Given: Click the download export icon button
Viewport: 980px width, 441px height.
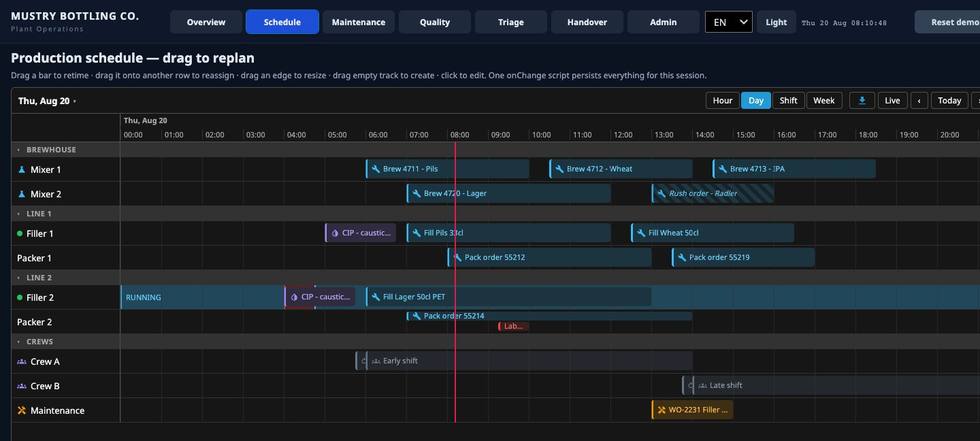Looking at the screenshot, I should point(862,101).
